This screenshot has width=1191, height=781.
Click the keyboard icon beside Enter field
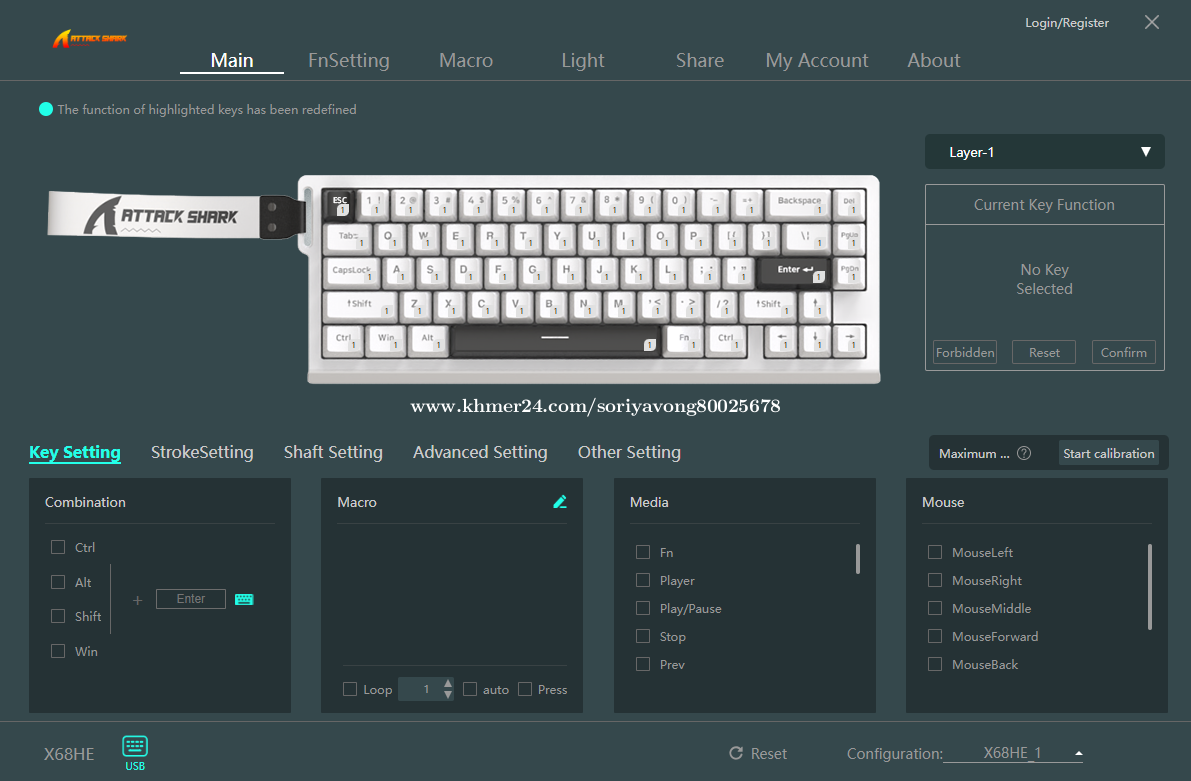pyautogui.click(x=244, y=599)
